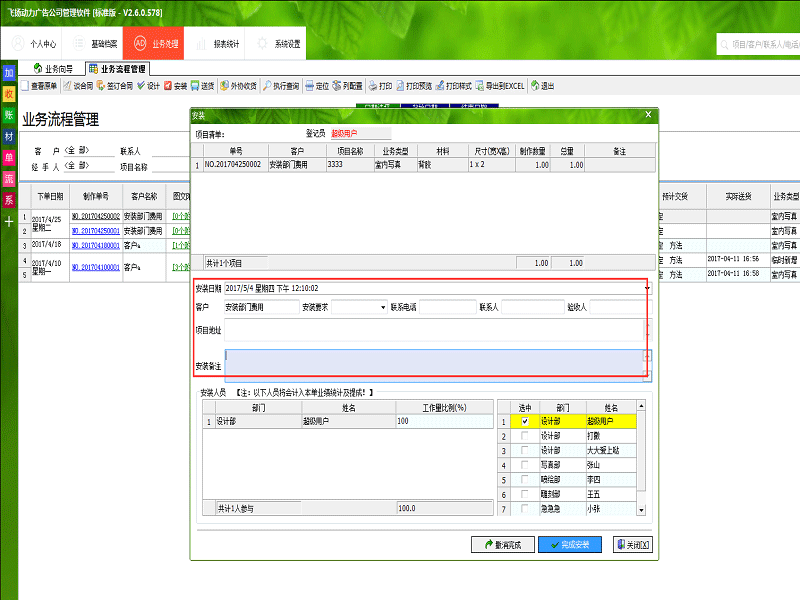
Task: Click the 材 sidebar icon
Action: (x=9, y=136)
